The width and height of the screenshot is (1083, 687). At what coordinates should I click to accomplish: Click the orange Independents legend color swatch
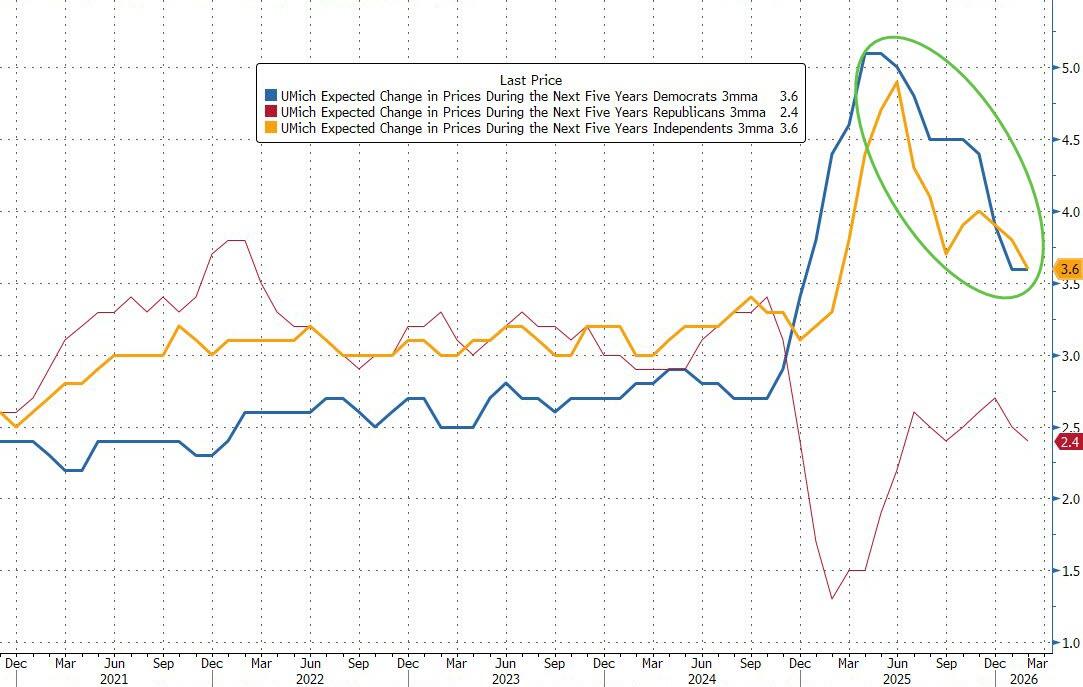[271, 129]
